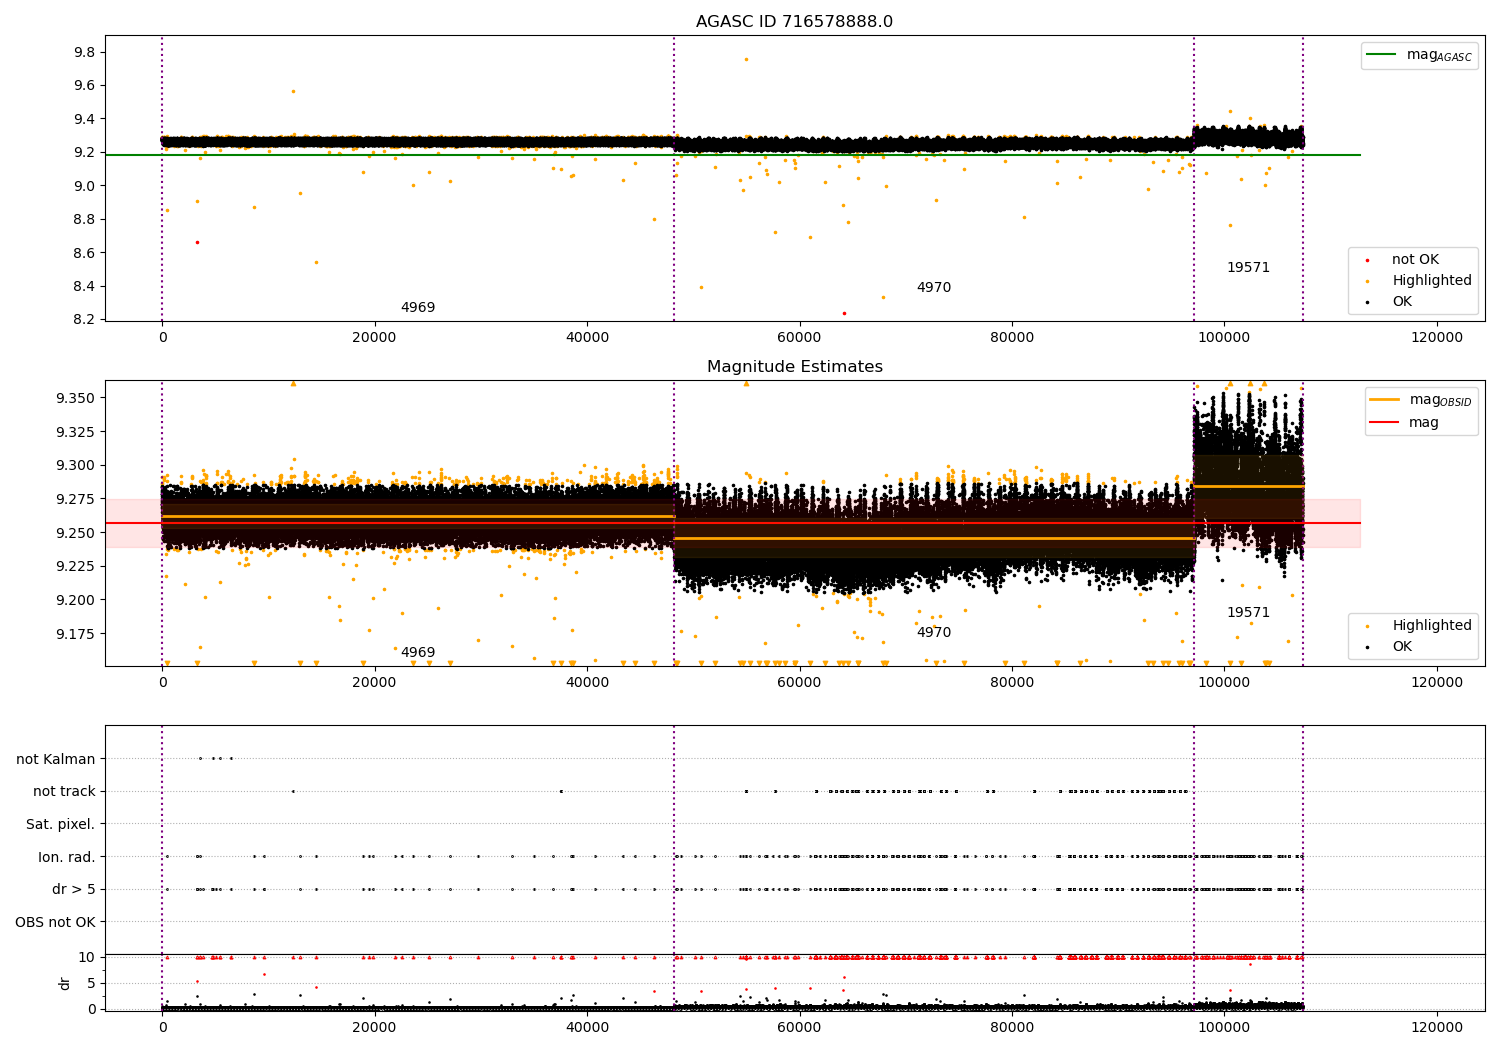The width and height of the screenshot is (1500, 1050).
Task: Click the 9.250 tick label on the middle plot
Action: 76,533
